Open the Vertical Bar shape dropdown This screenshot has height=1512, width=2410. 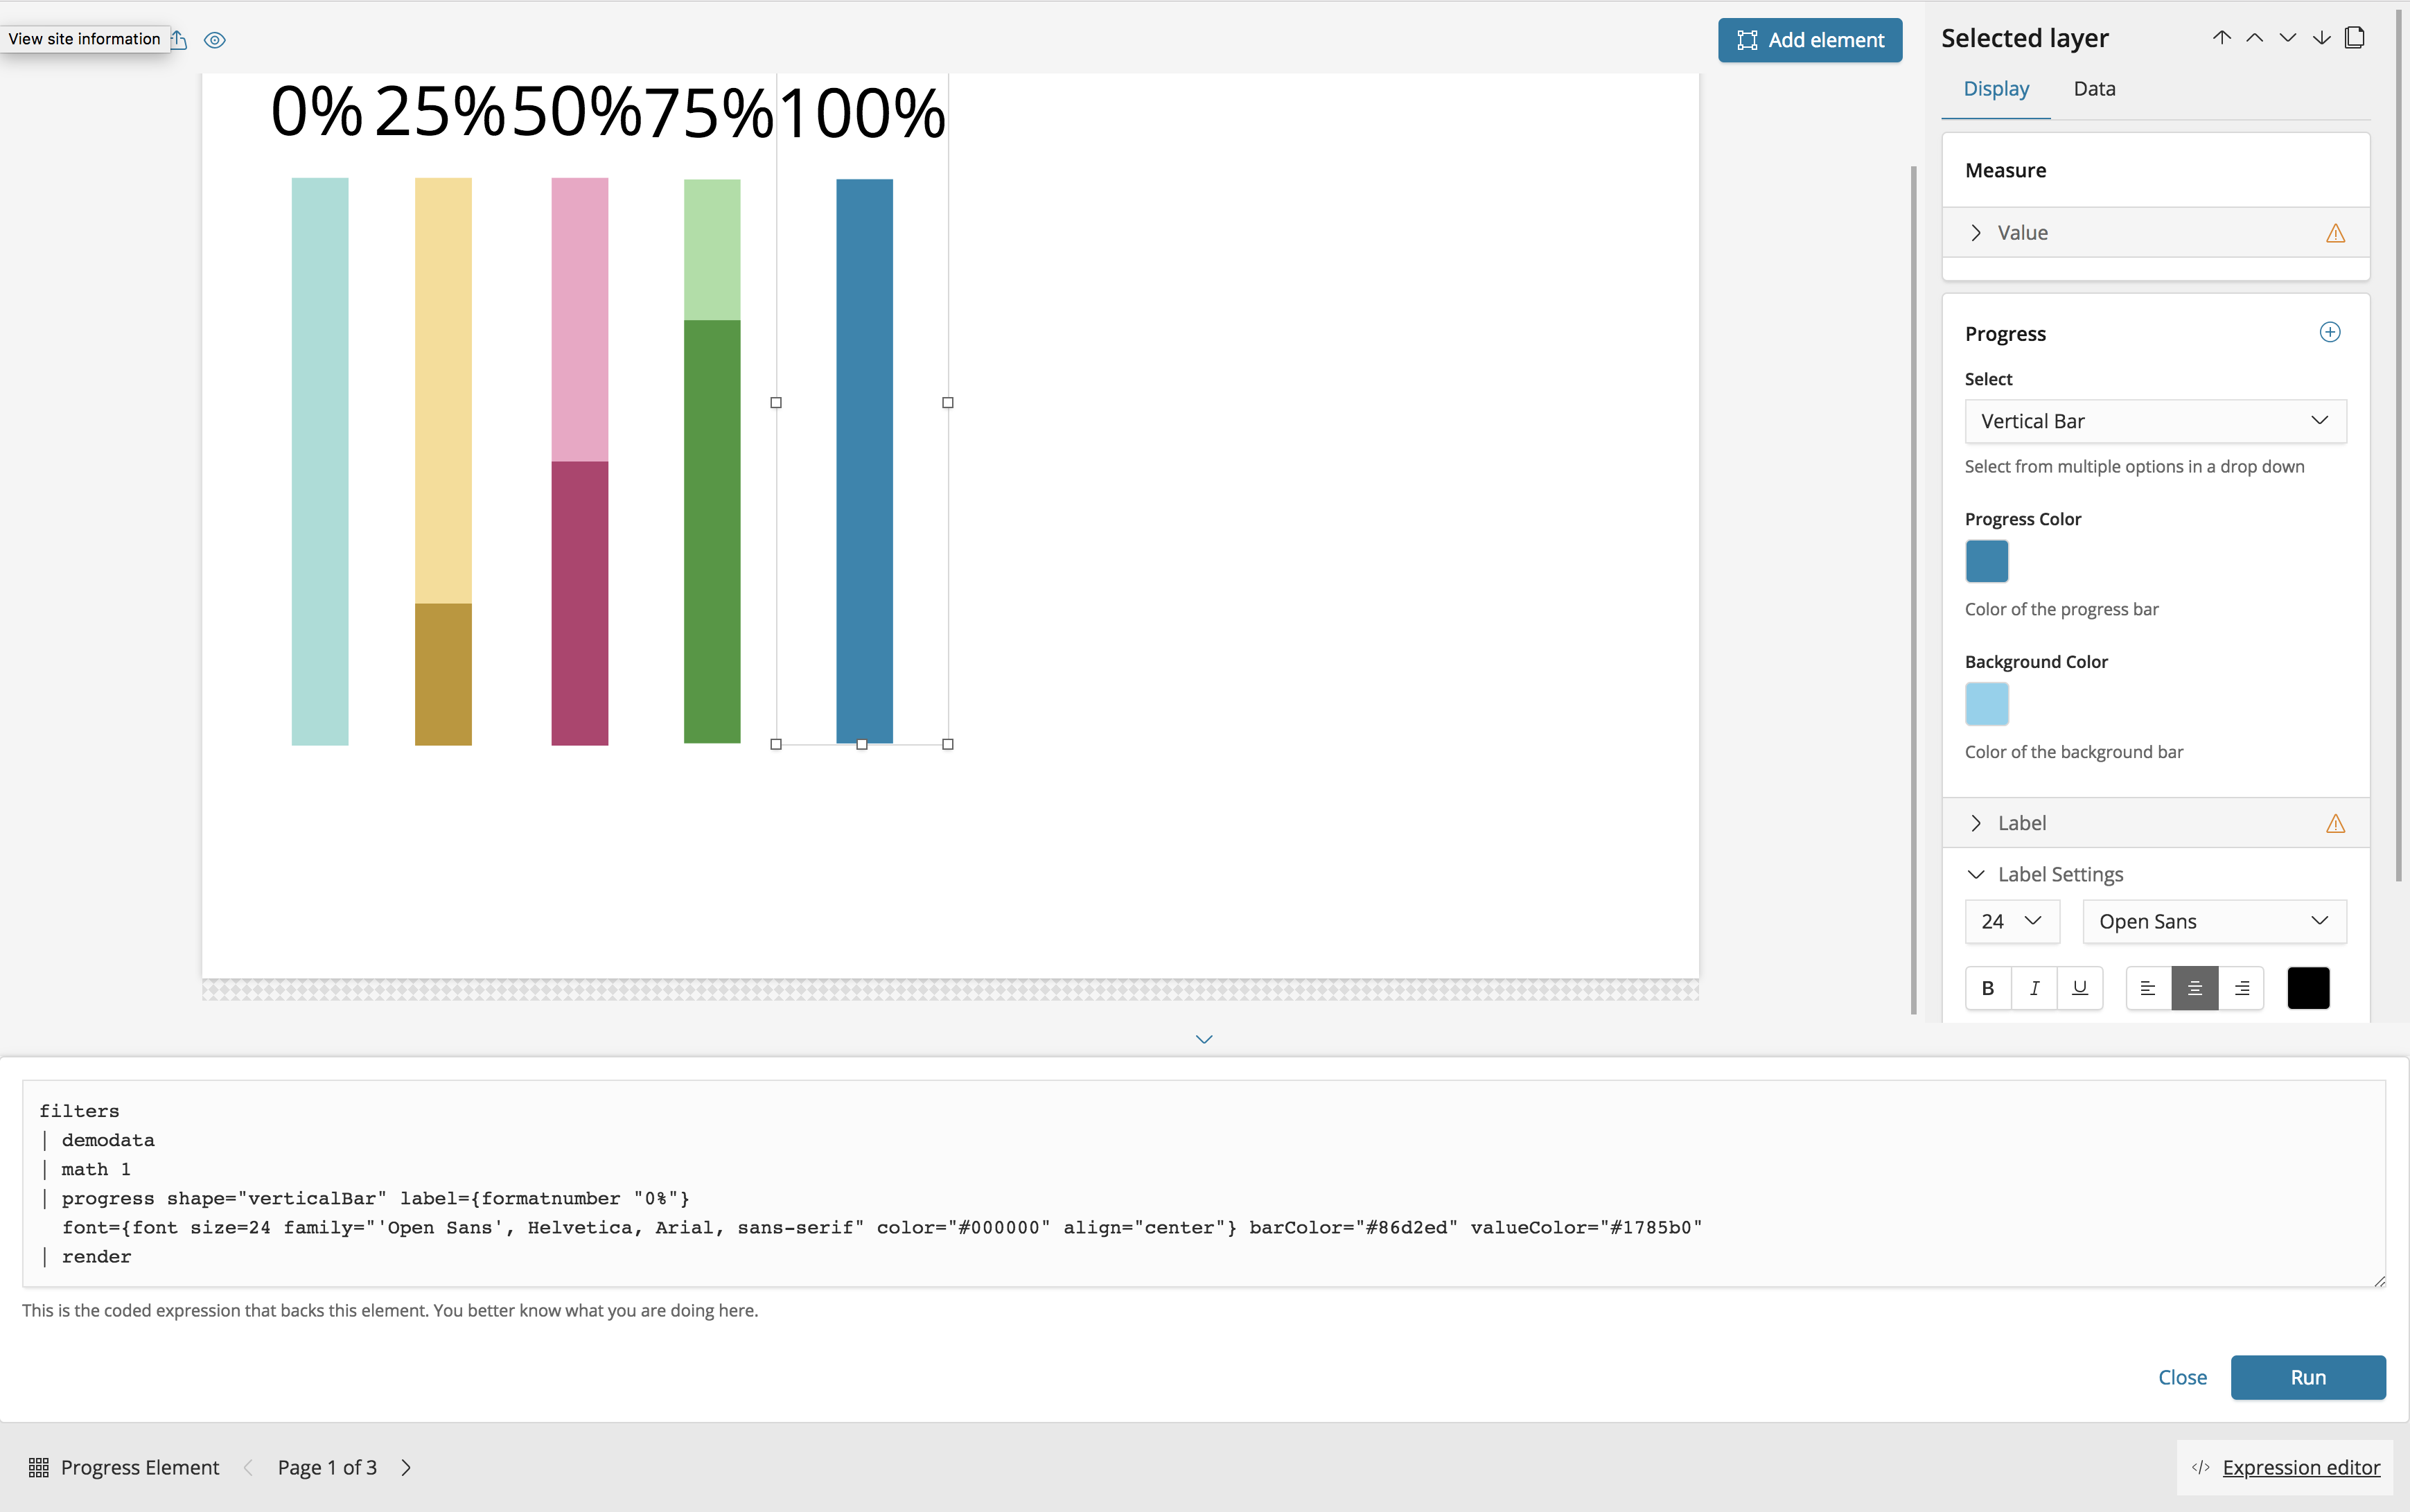pyautogui.click(x=2155, y=421)
